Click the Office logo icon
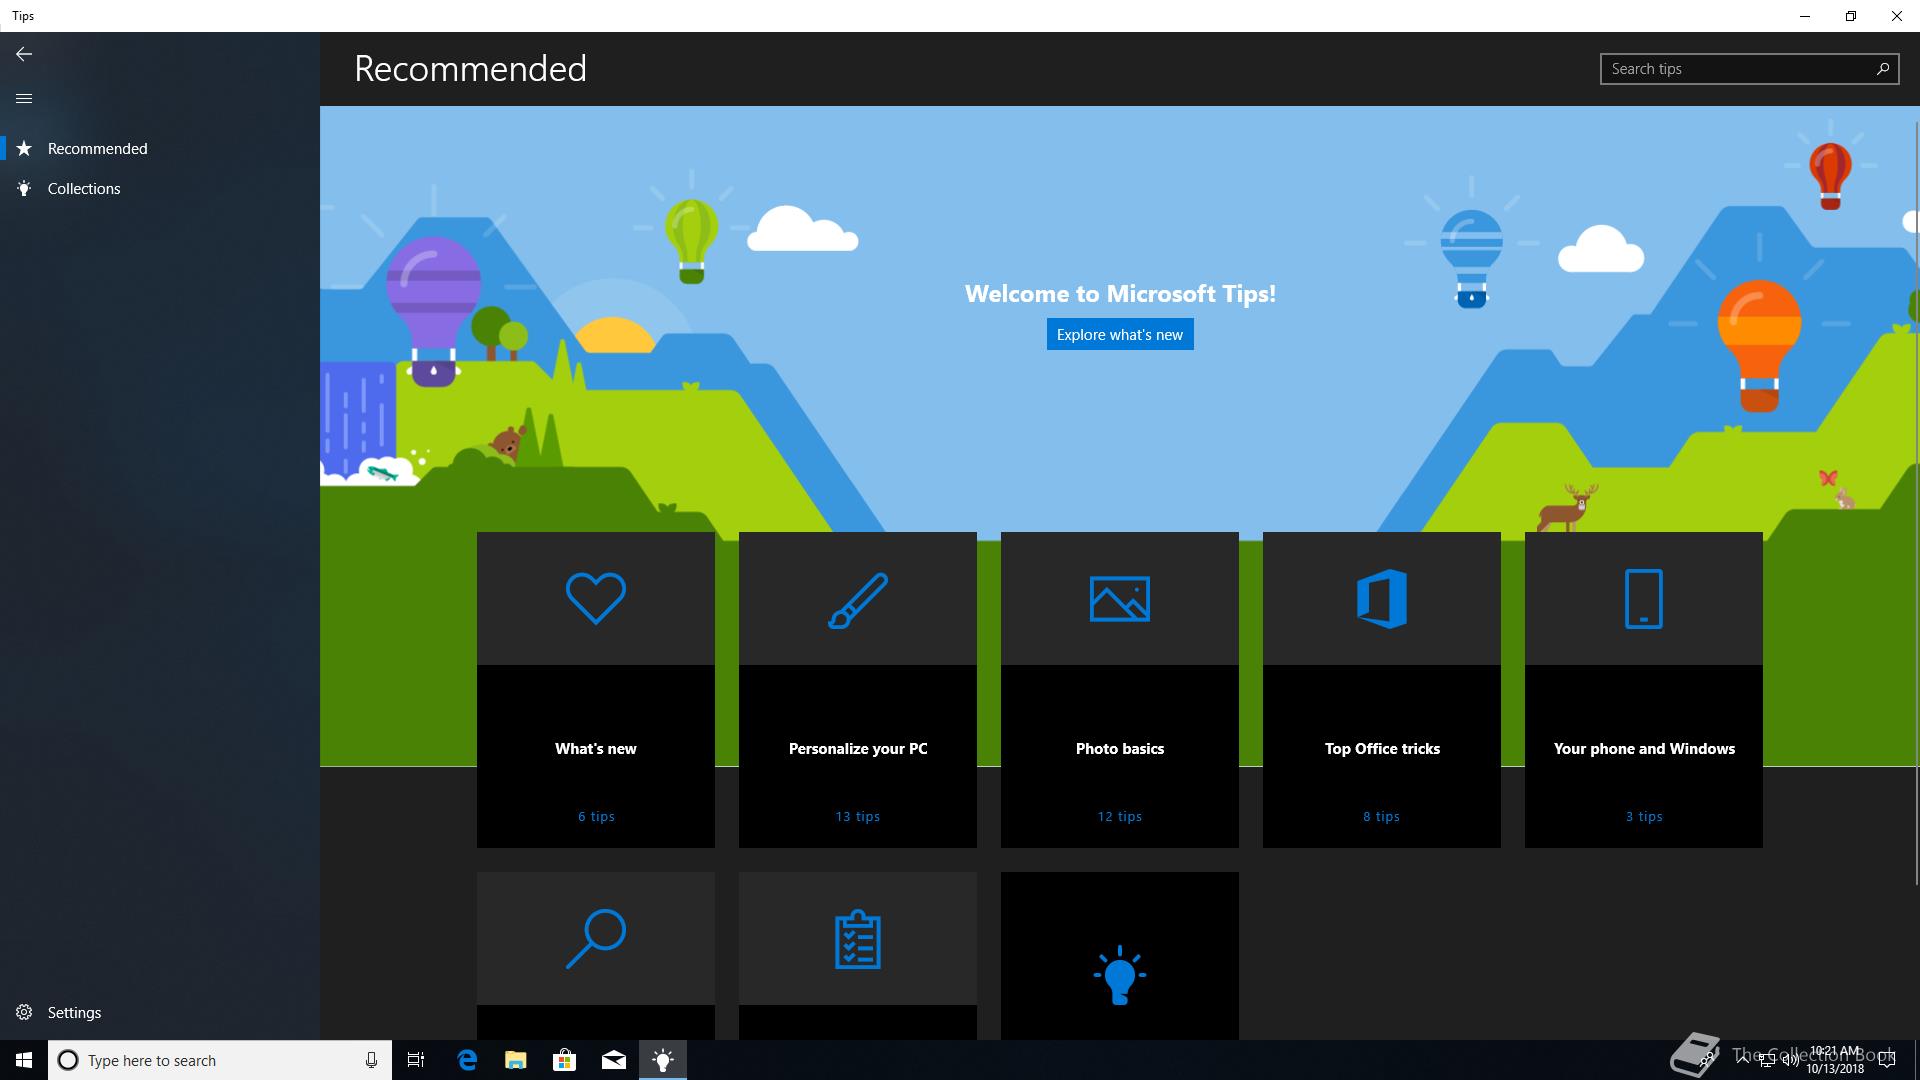Screen dimensions: 1920x1080 click(1381, 598)
